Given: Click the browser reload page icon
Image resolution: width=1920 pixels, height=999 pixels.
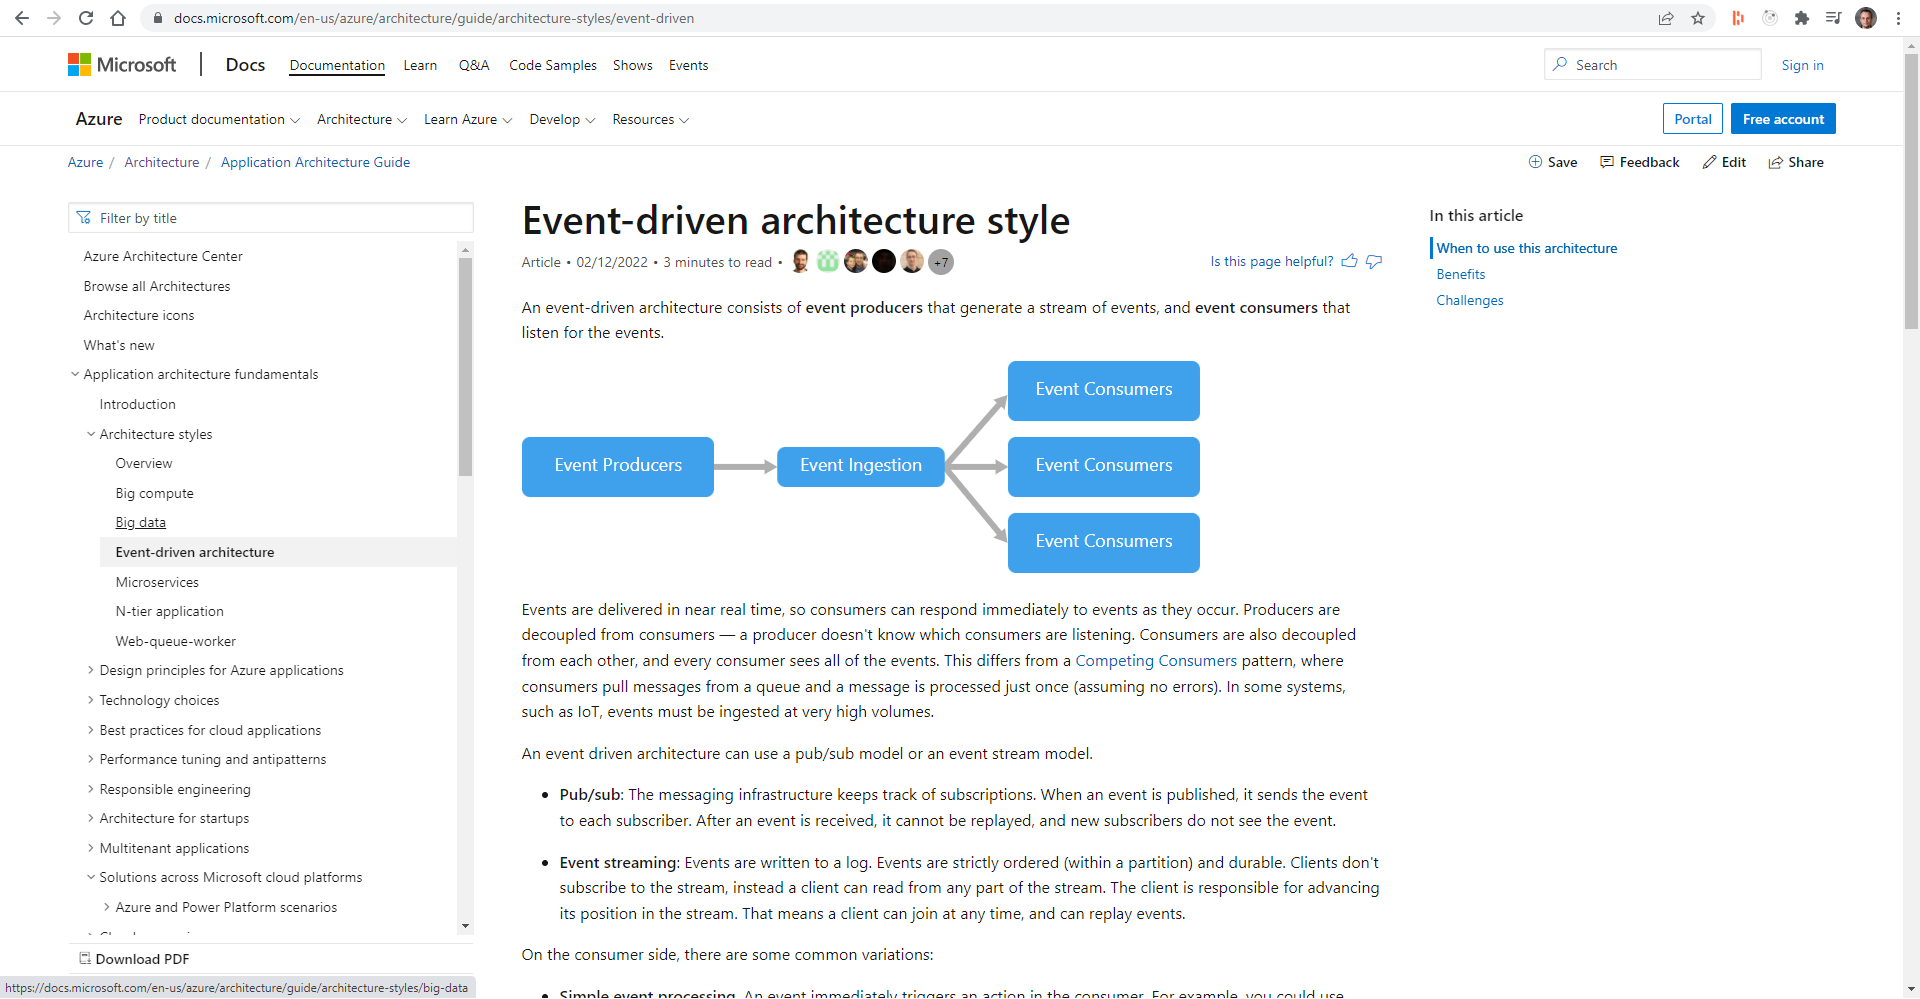Looking at the screenshot, I should coord(86,18).
